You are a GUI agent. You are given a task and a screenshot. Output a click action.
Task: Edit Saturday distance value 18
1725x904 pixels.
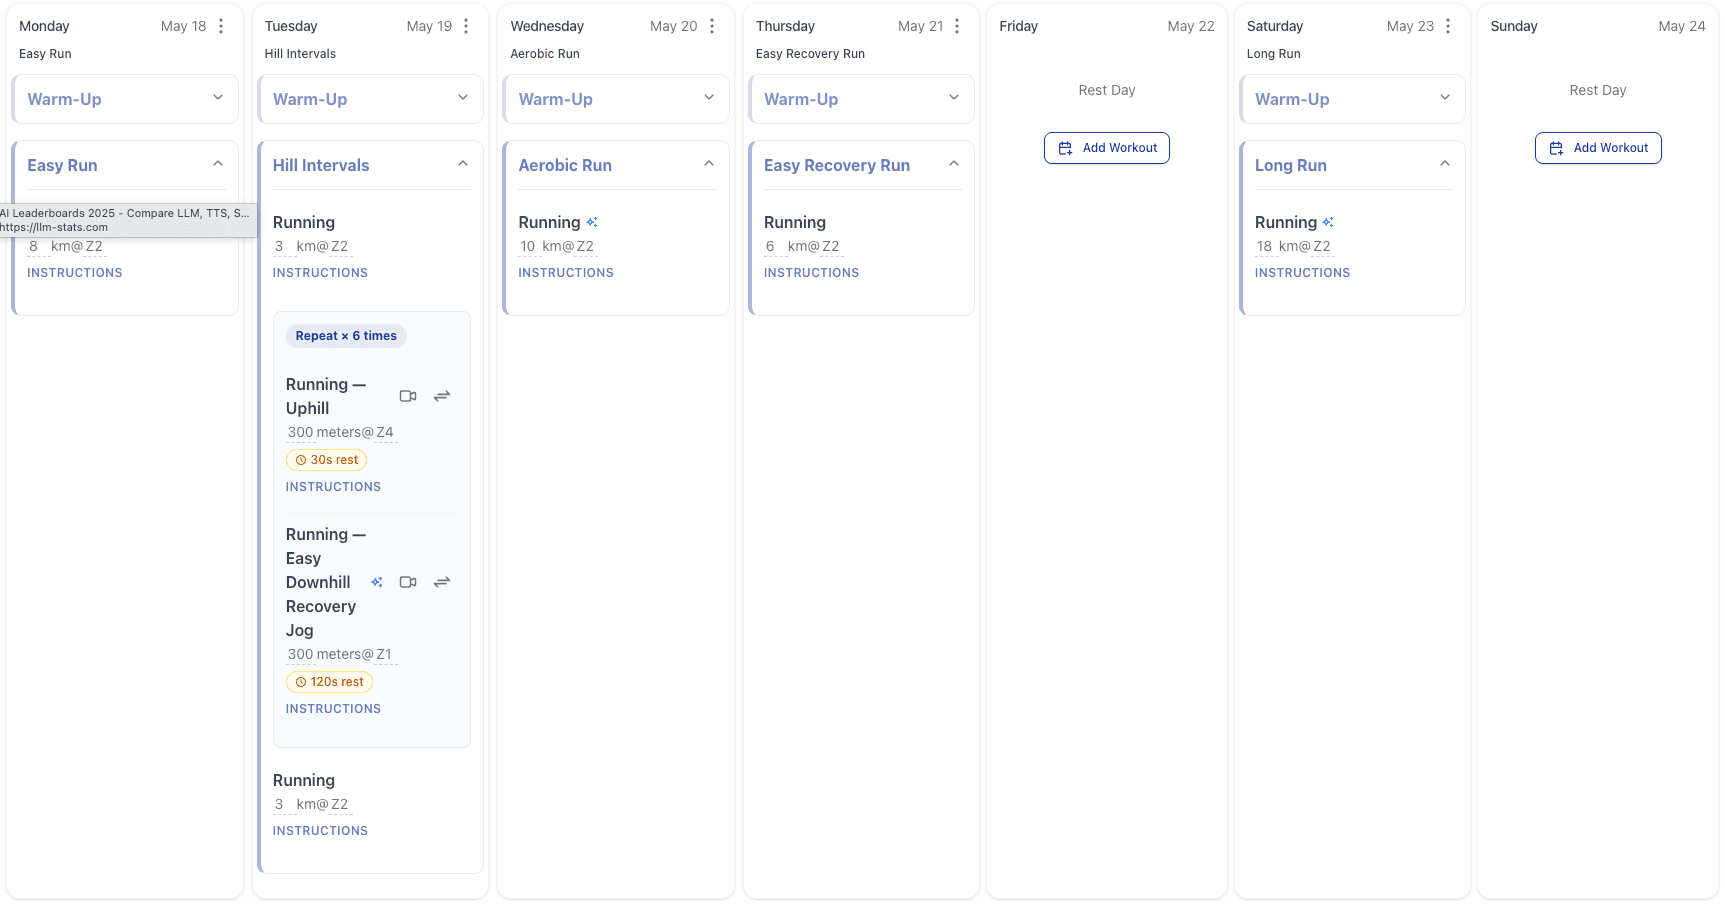(x=1265, y=246)
